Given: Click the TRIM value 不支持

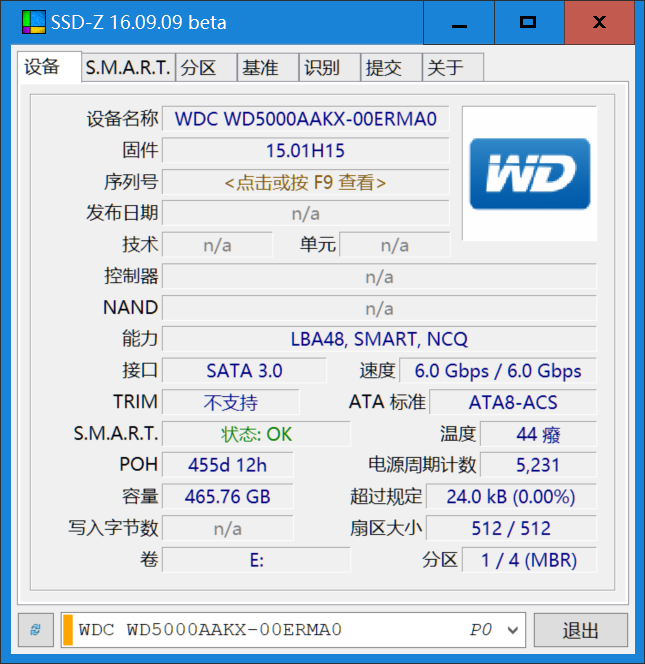Looking at the screenshot, I should pyautogui.click(x=231, y=402).
